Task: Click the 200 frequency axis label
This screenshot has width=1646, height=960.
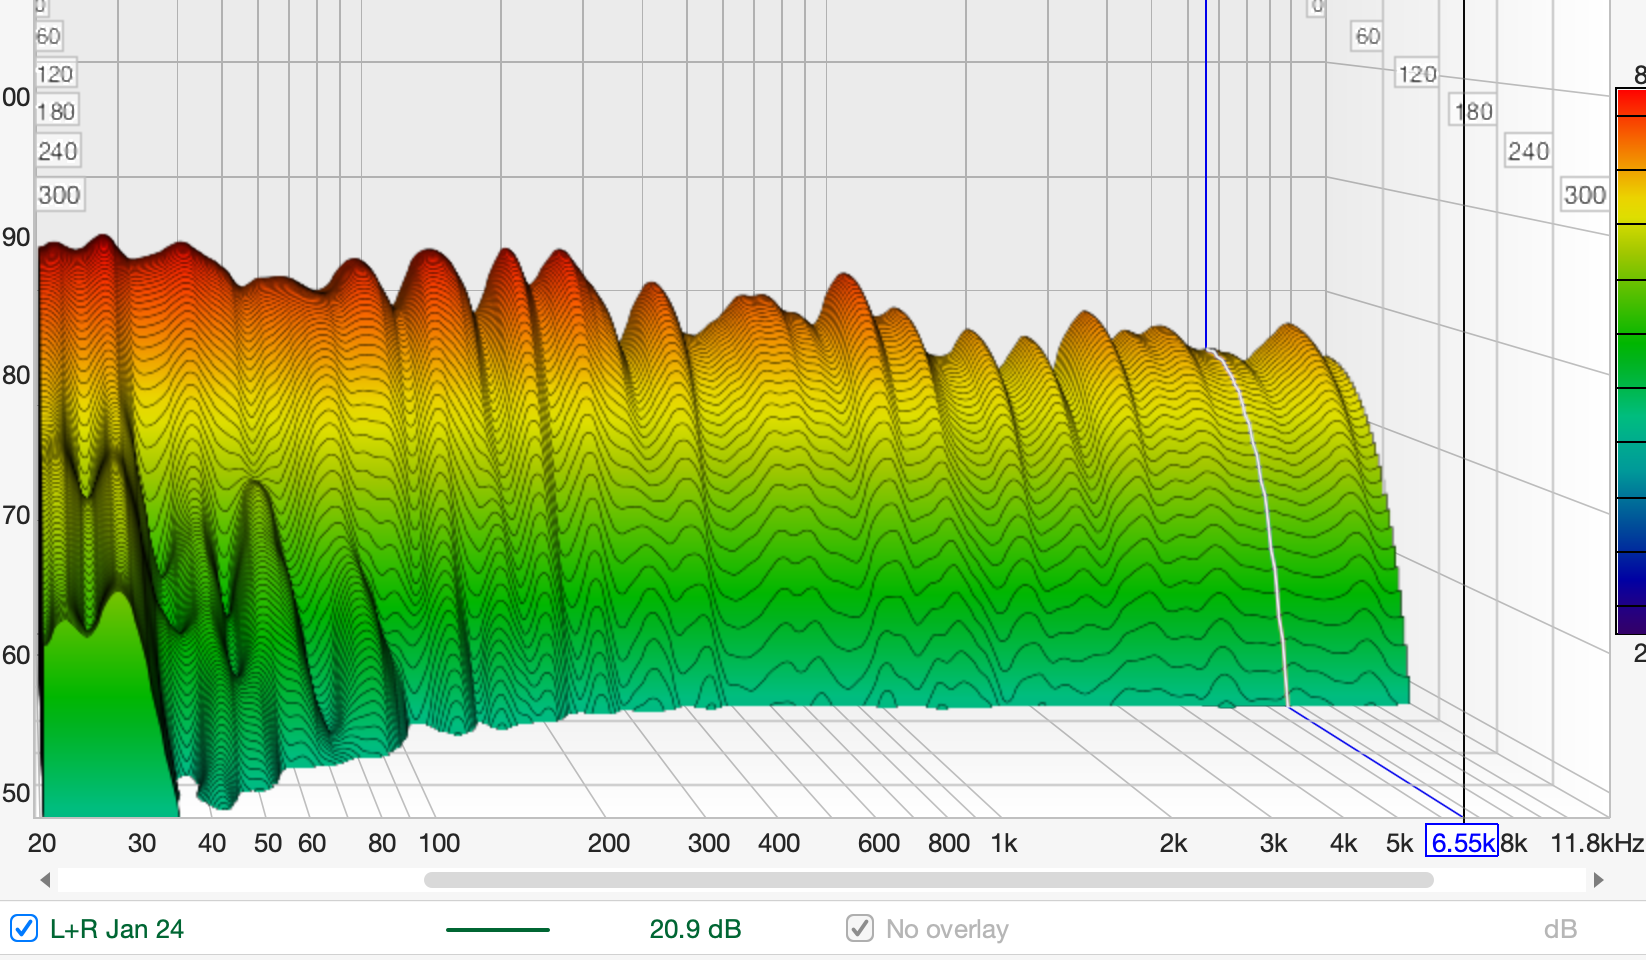Action: tap(609, 843)
